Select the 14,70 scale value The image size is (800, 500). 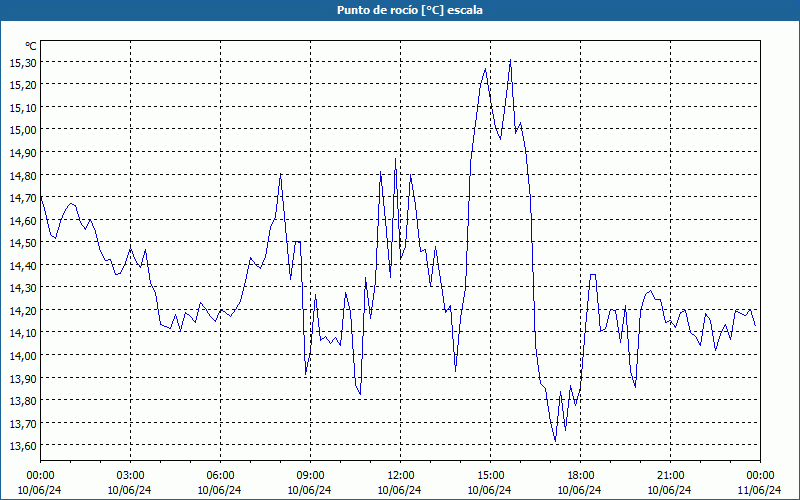[x=22, y=197]
